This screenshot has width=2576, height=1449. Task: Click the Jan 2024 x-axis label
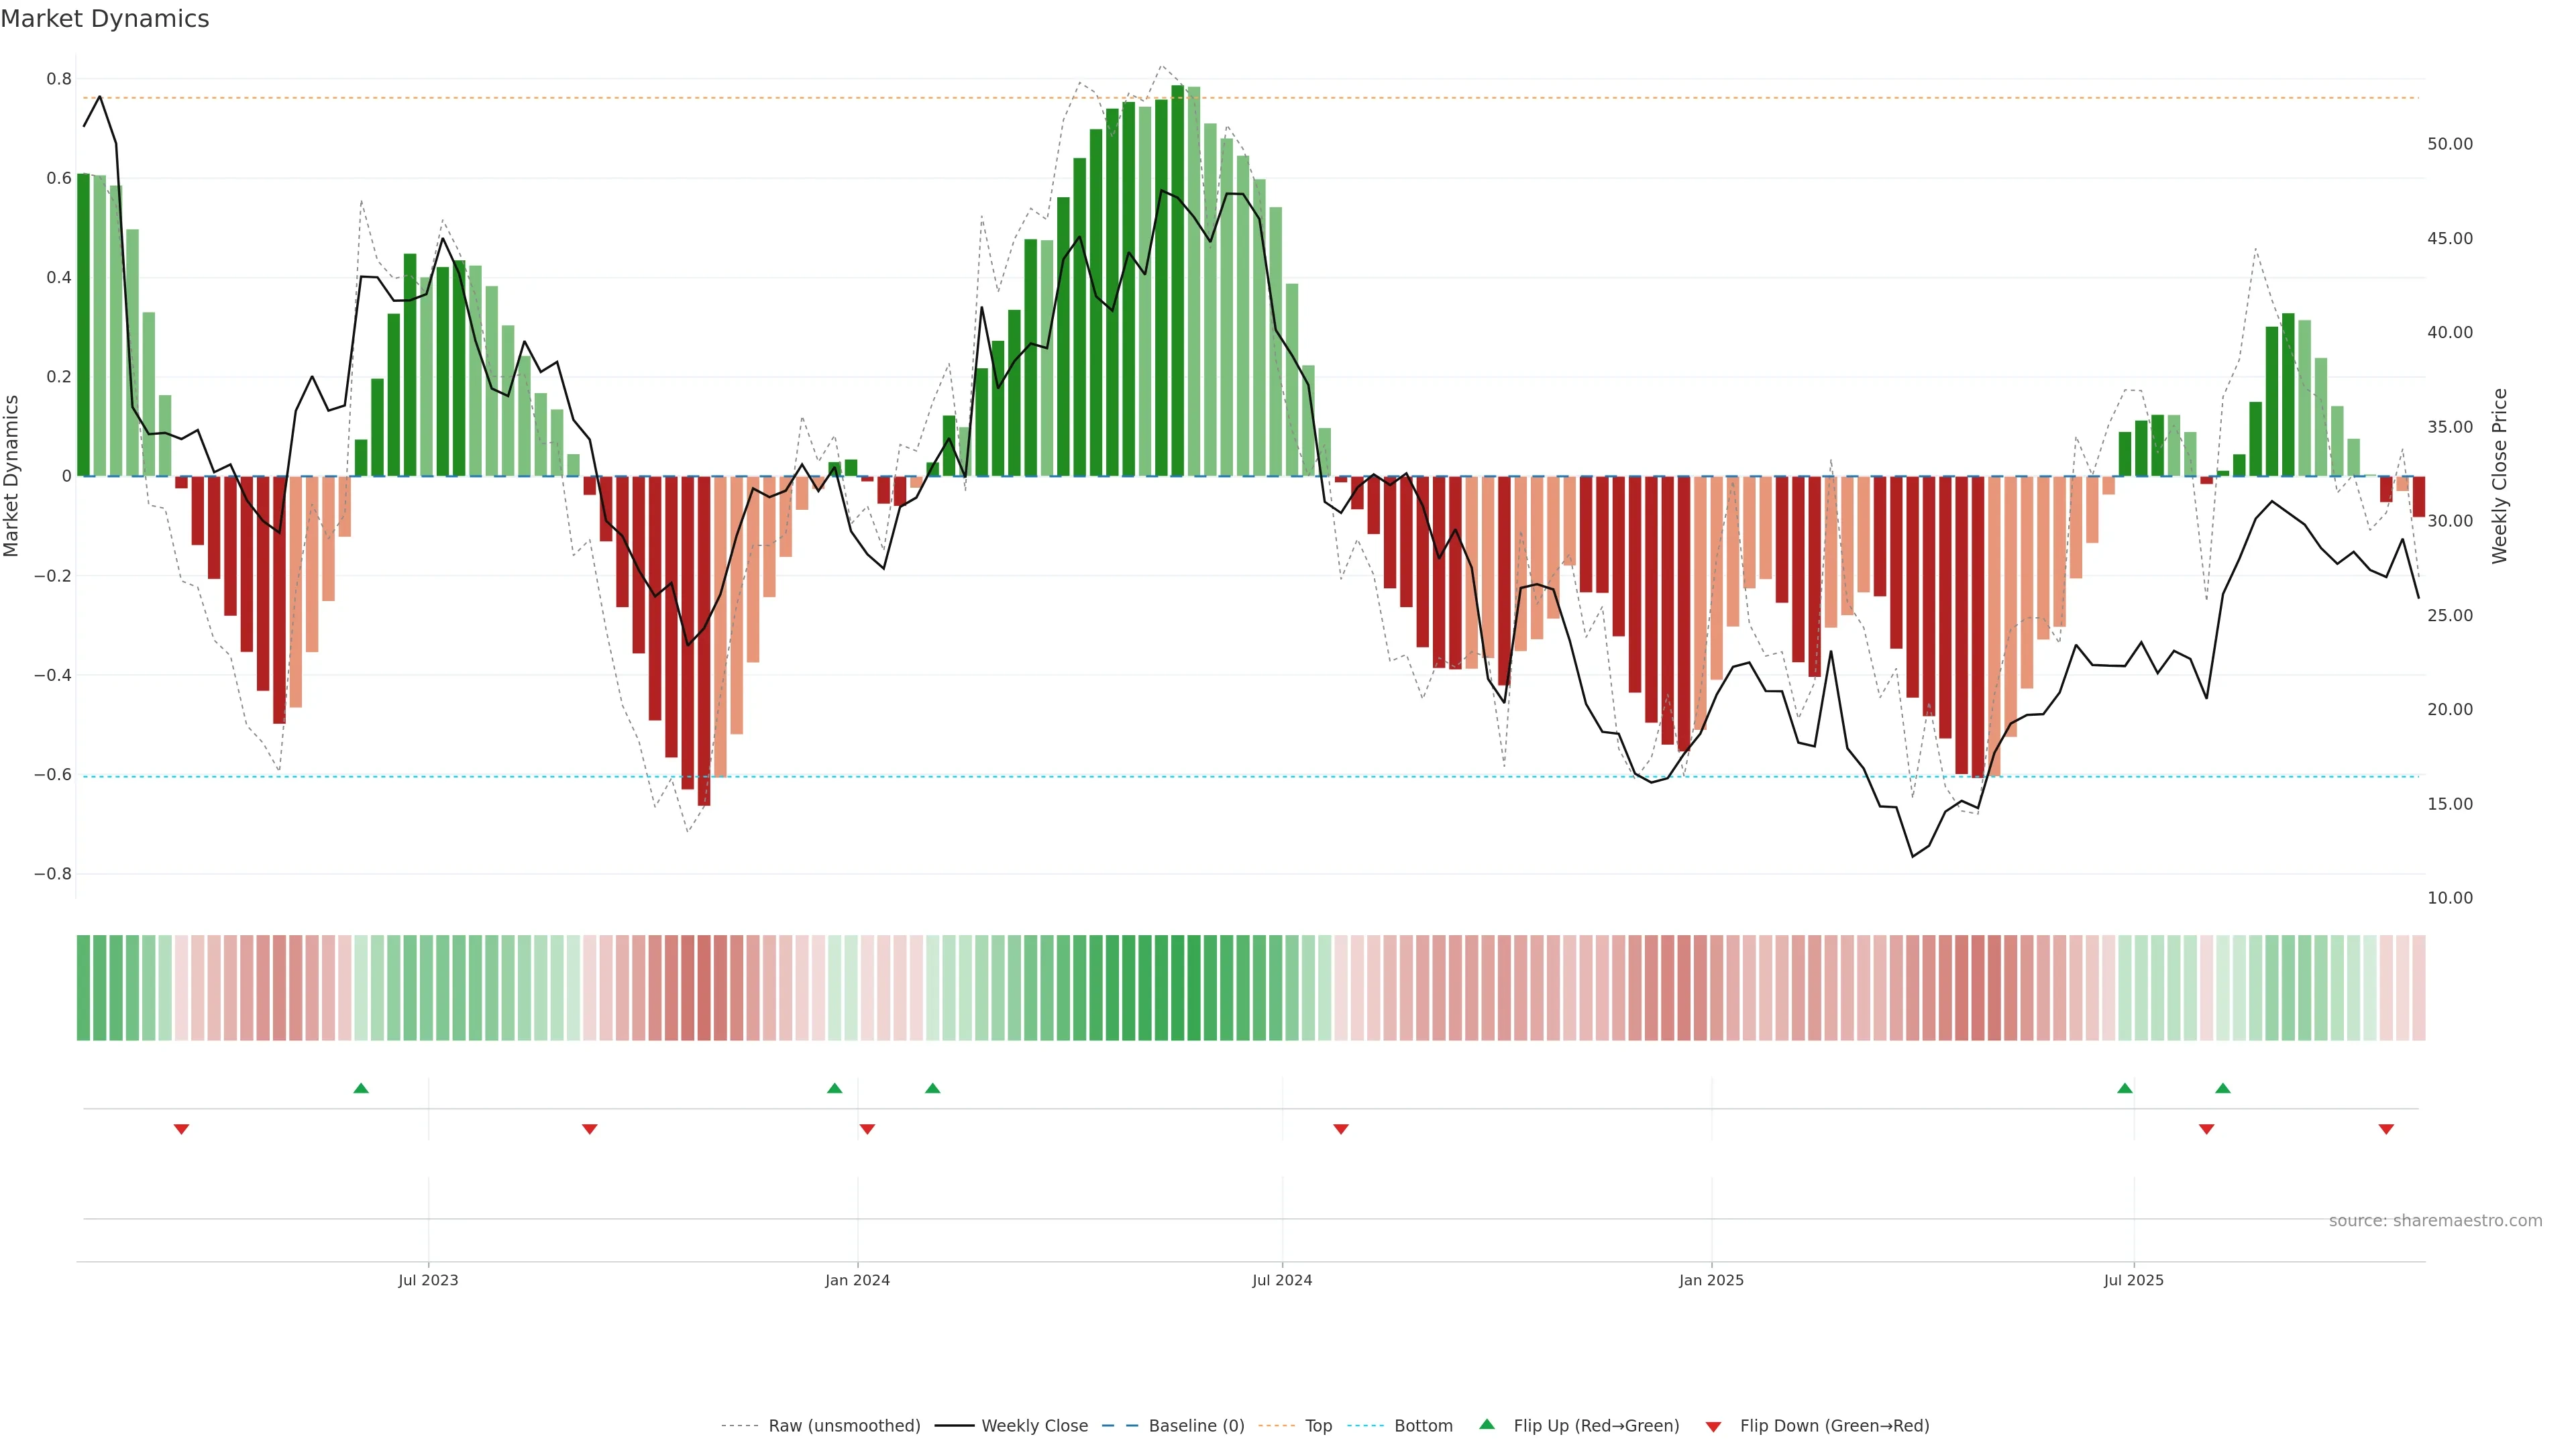click(x=857, y=1280)
